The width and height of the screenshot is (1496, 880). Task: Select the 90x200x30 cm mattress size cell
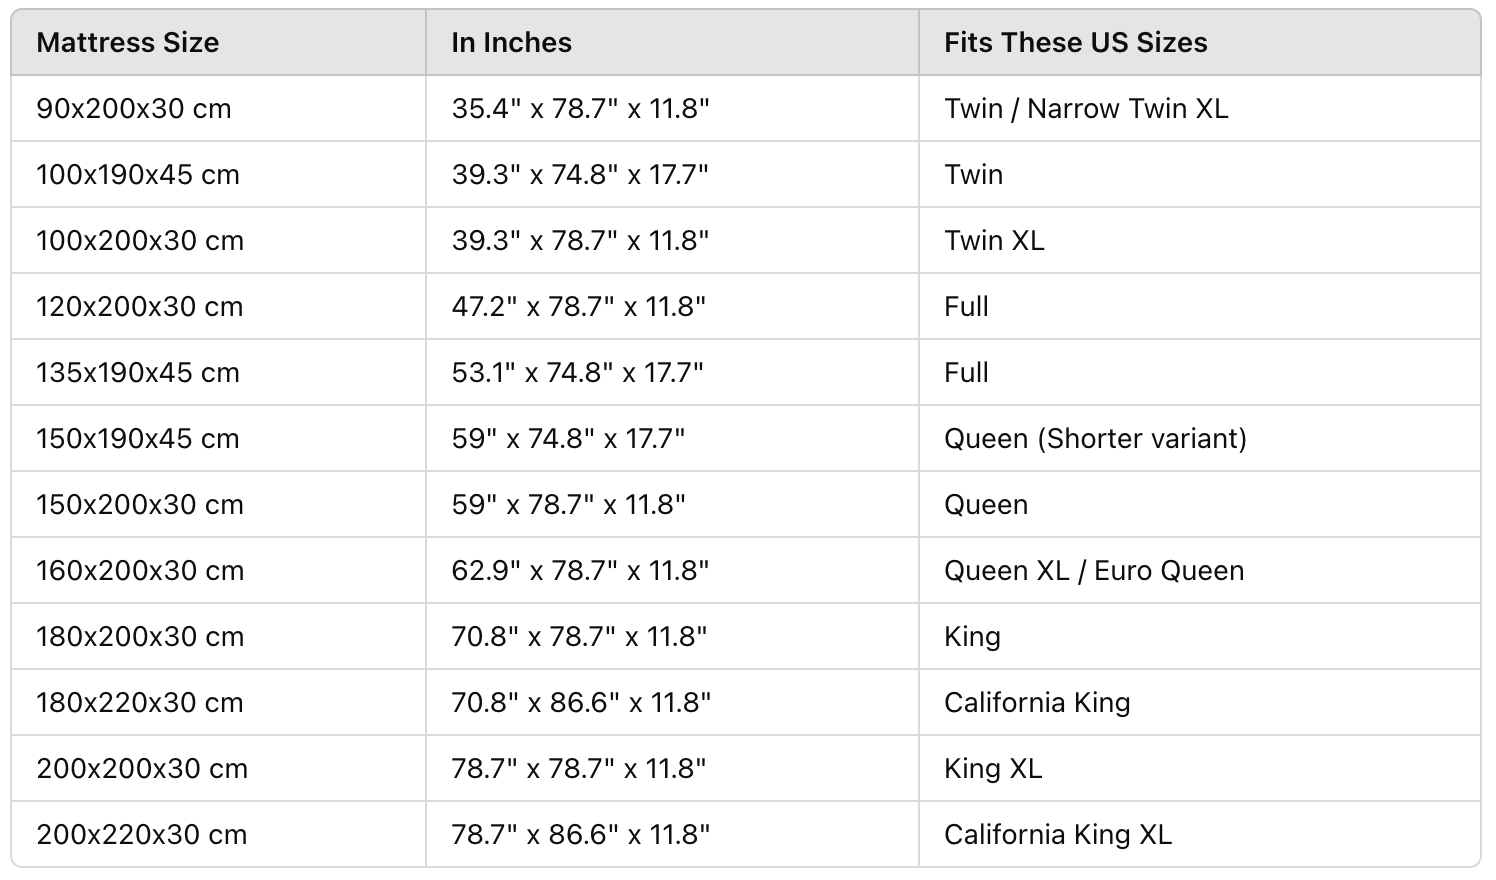pyautogui.click(x=219, y=108)
